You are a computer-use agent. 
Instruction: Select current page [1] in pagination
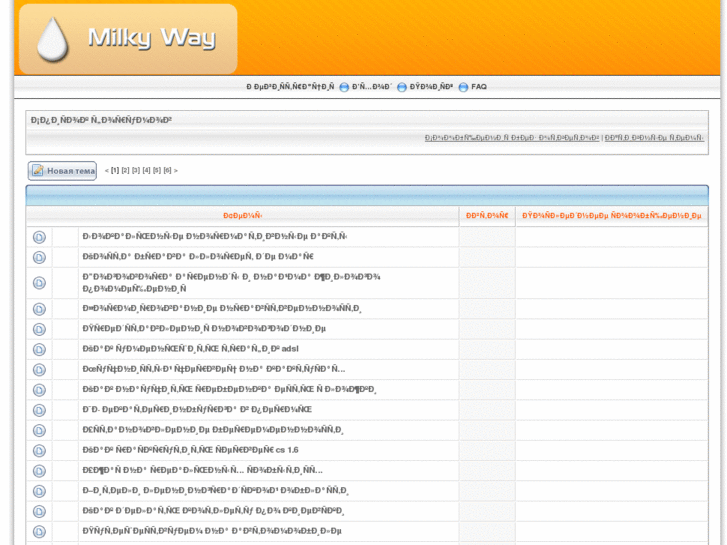115,171
